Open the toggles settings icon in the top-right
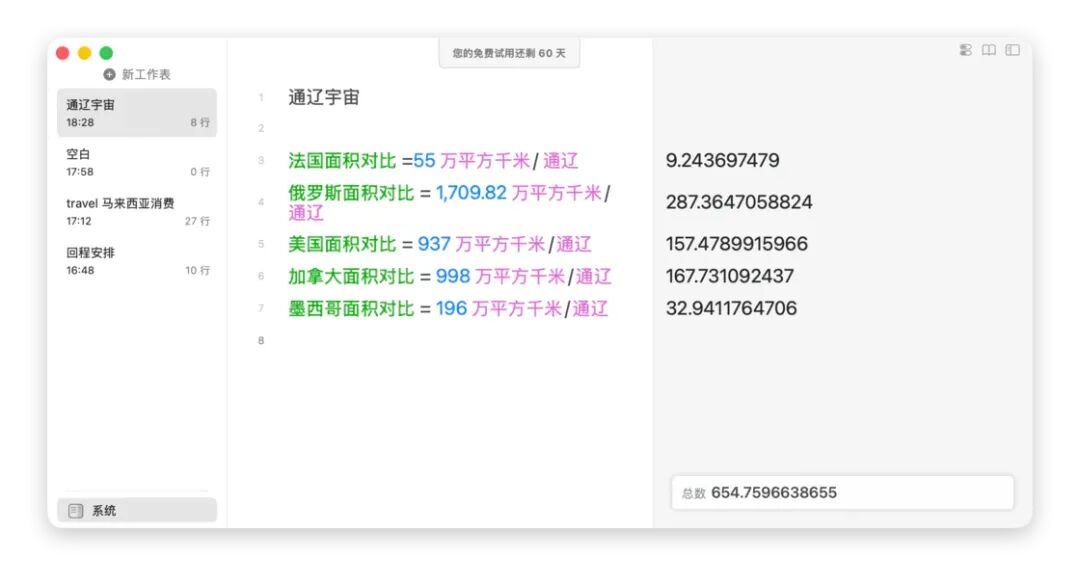The height and width of the screenshot is (585, 1080). (966, 50)
